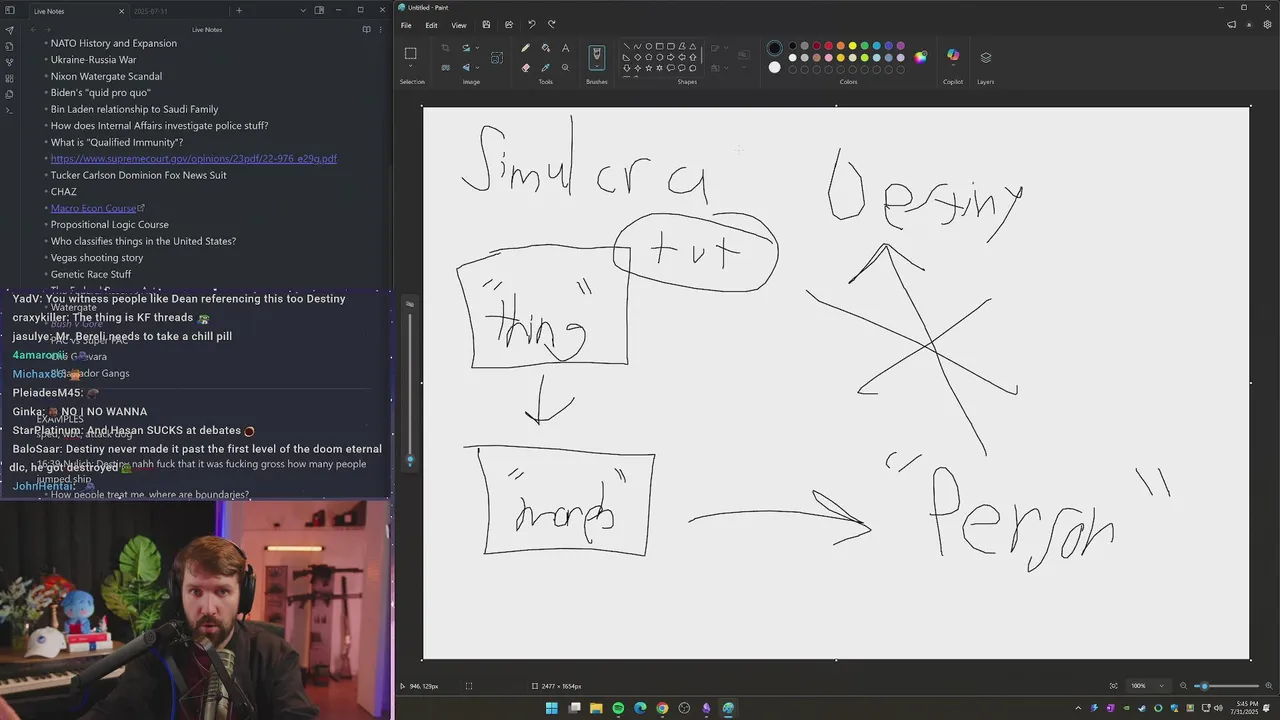Viewport: 1280px width, 720px height.
Task: Select the Color picker eyedropper tool
Action: point(546,68)
